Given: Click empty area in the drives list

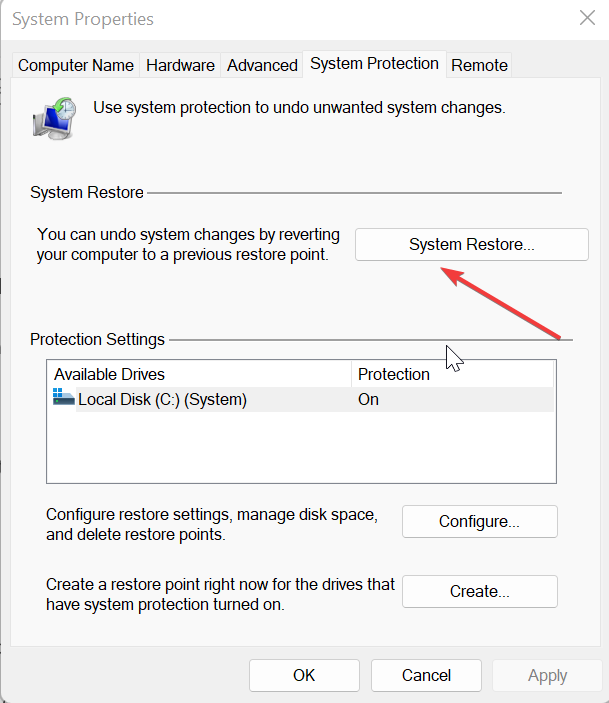Looking at the screenshot, I should point(300,450).
